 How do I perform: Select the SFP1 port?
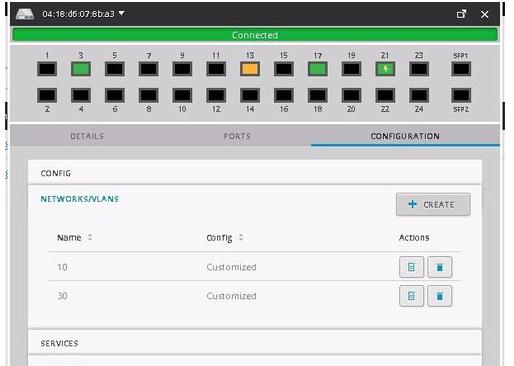461,69
